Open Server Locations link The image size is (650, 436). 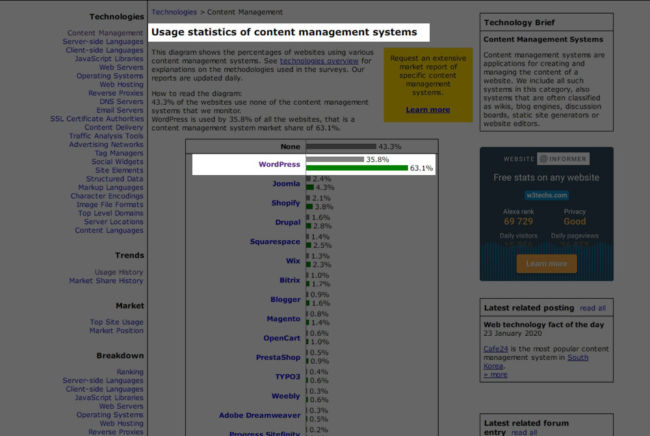tap(114, 222)
